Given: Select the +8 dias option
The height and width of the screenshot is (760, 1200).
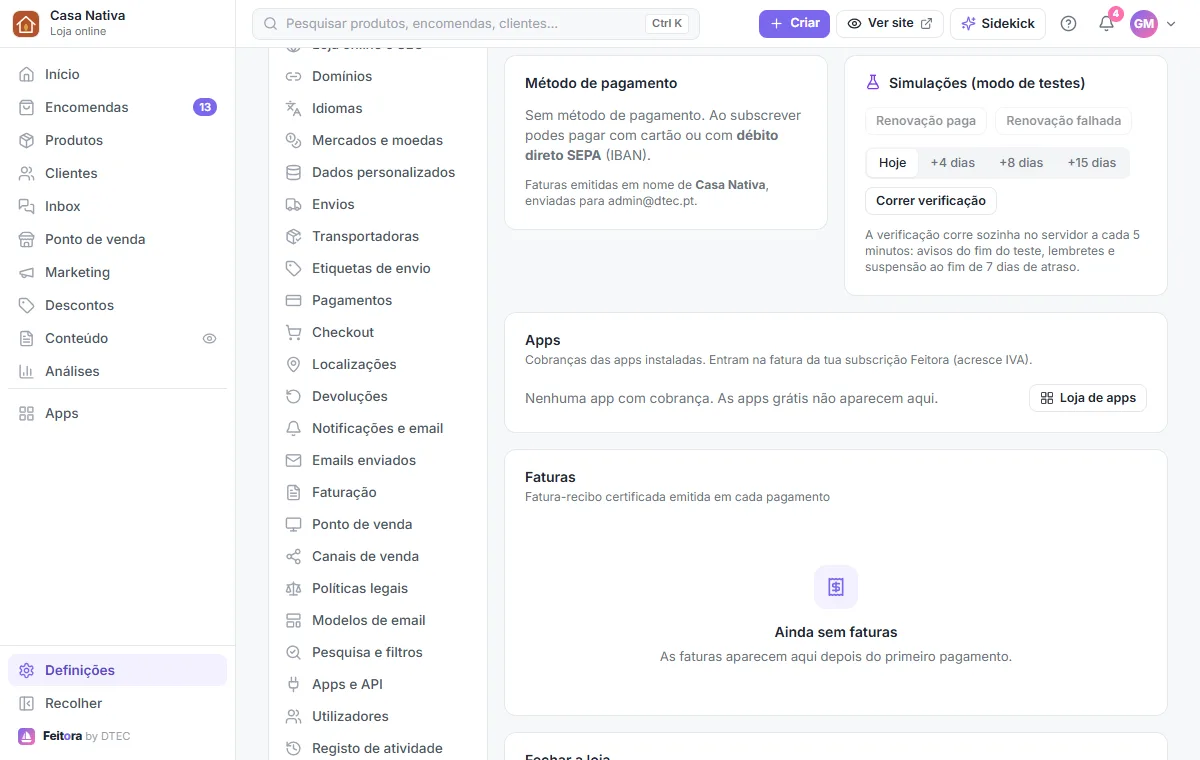Looking at the screenshot, I should coord(1021,162).
